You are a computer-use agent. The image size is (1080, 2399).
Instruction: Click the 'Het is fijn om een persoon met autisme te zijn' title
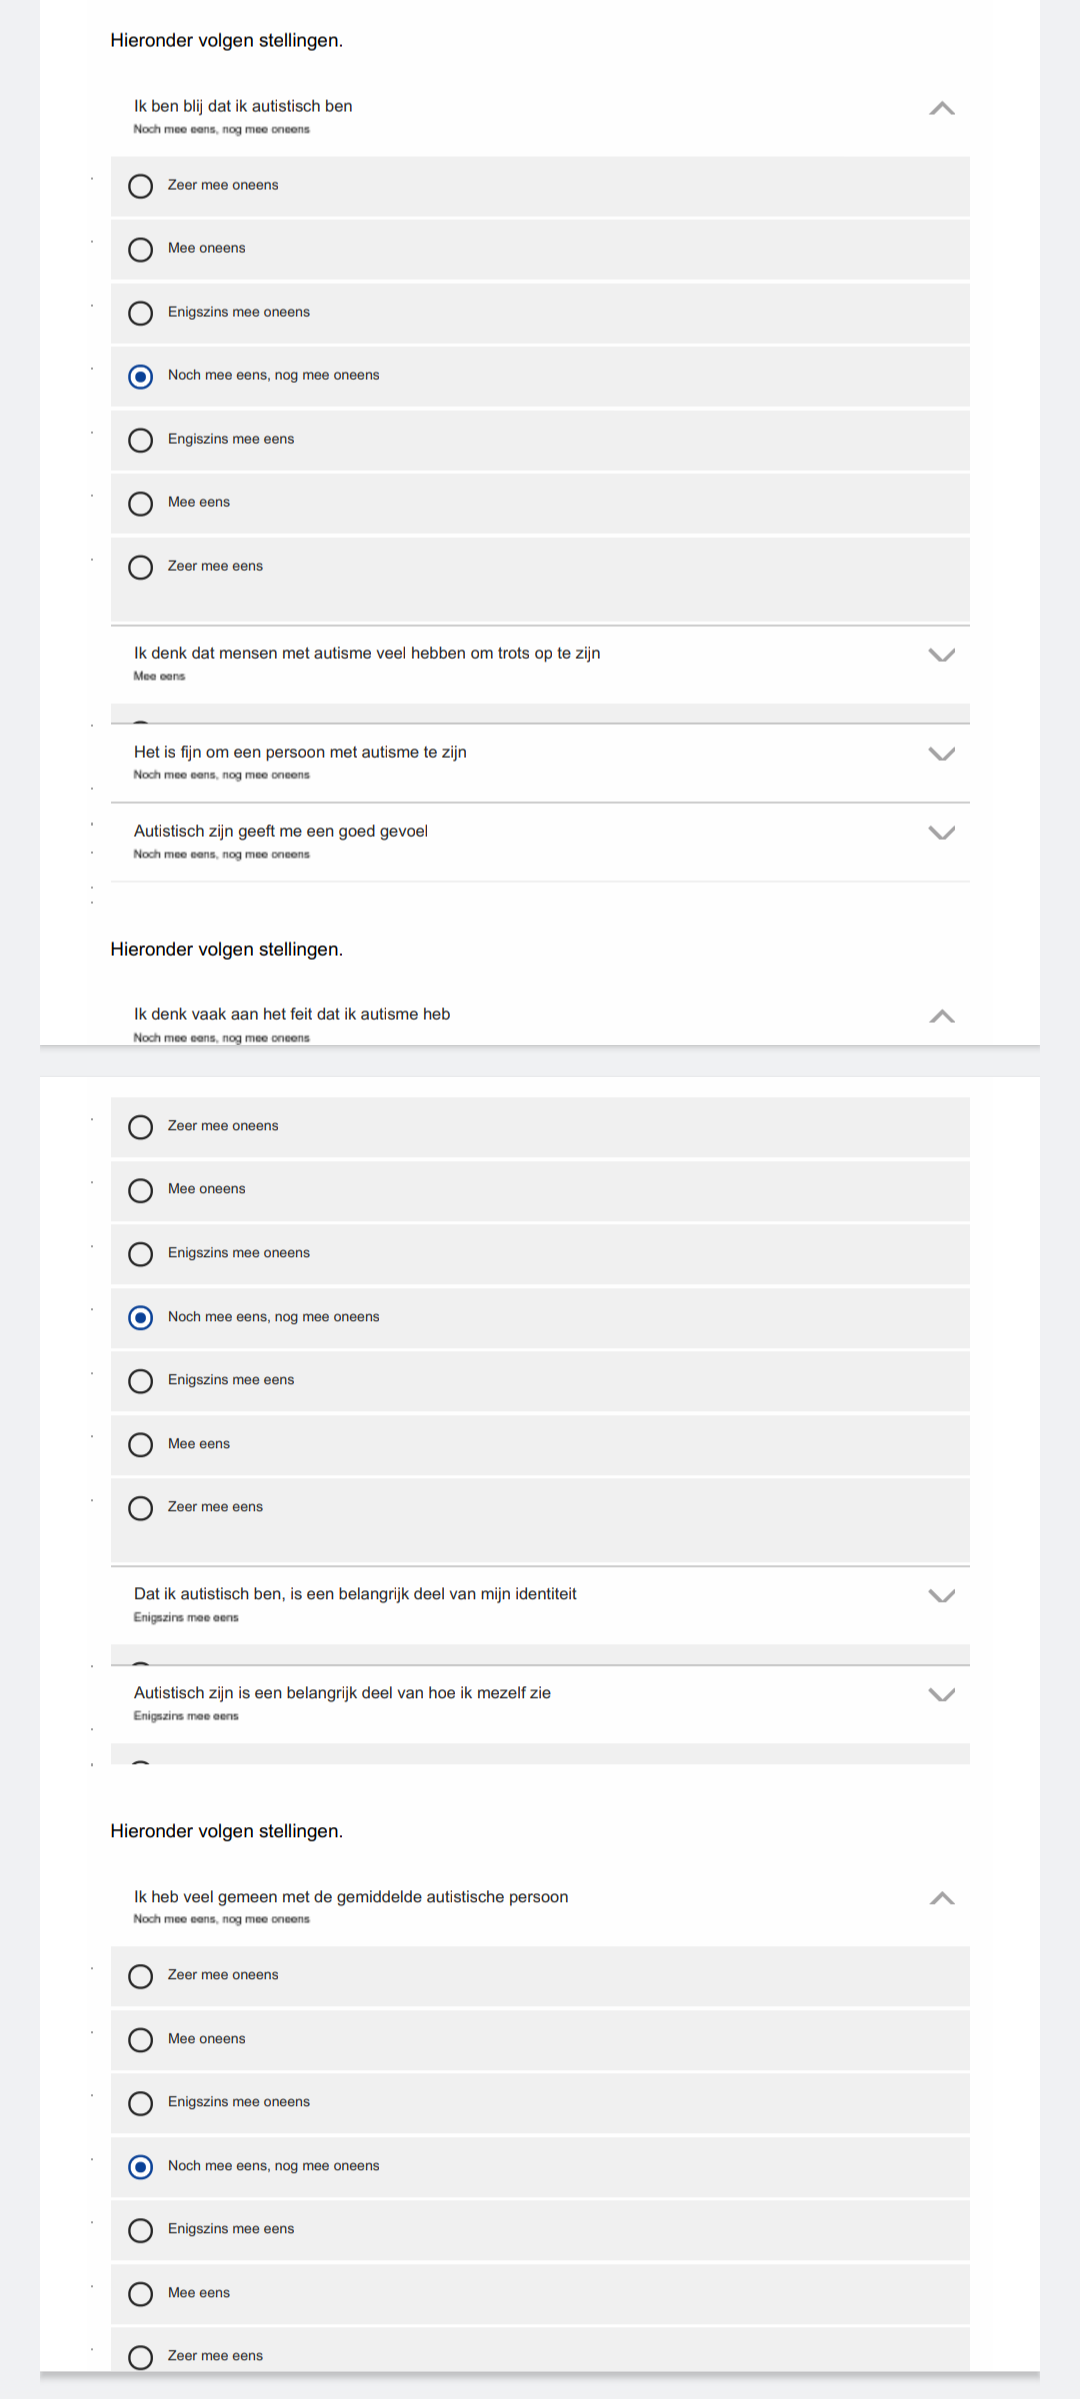(300, 752)
